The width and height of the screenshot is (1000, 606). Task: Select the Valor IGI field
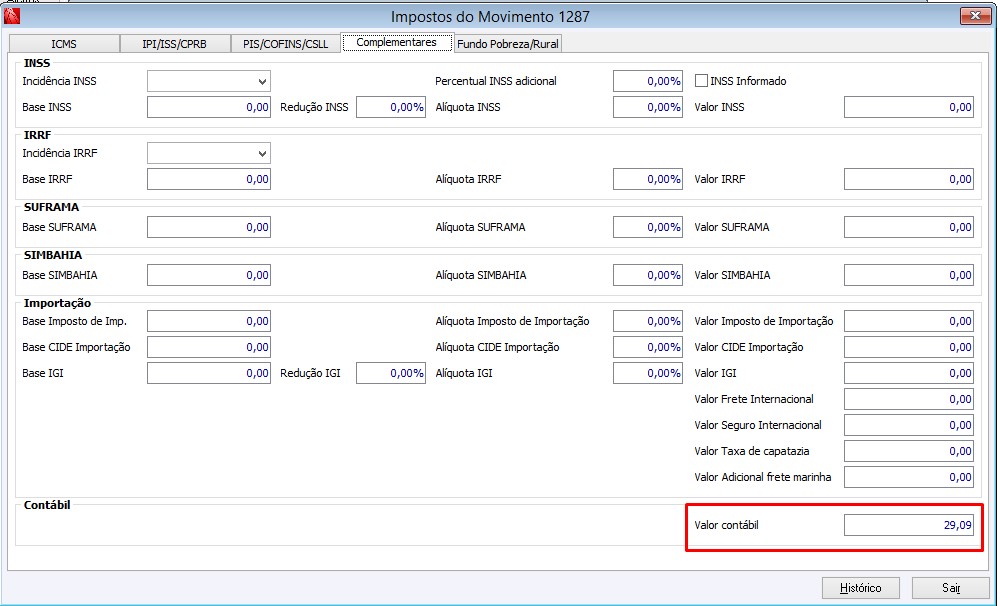pyautogui.click(x=909, y=374)
